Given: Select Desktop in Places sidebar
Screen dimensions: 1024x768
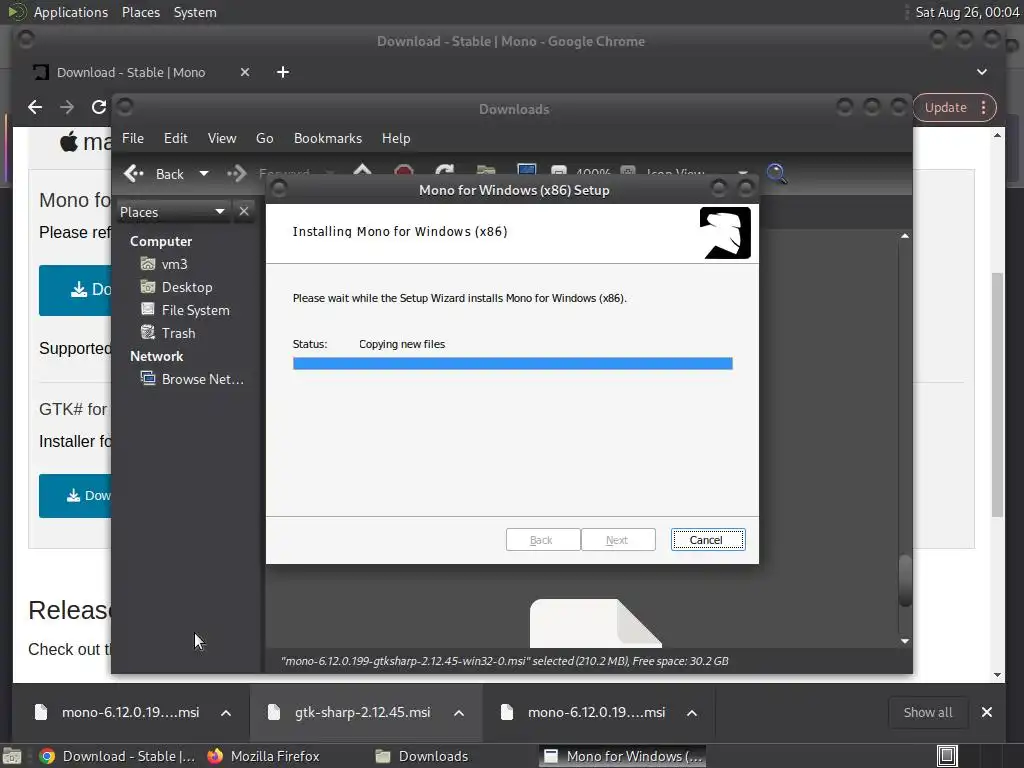Looking at the screenshot, I should click(176, 287).
